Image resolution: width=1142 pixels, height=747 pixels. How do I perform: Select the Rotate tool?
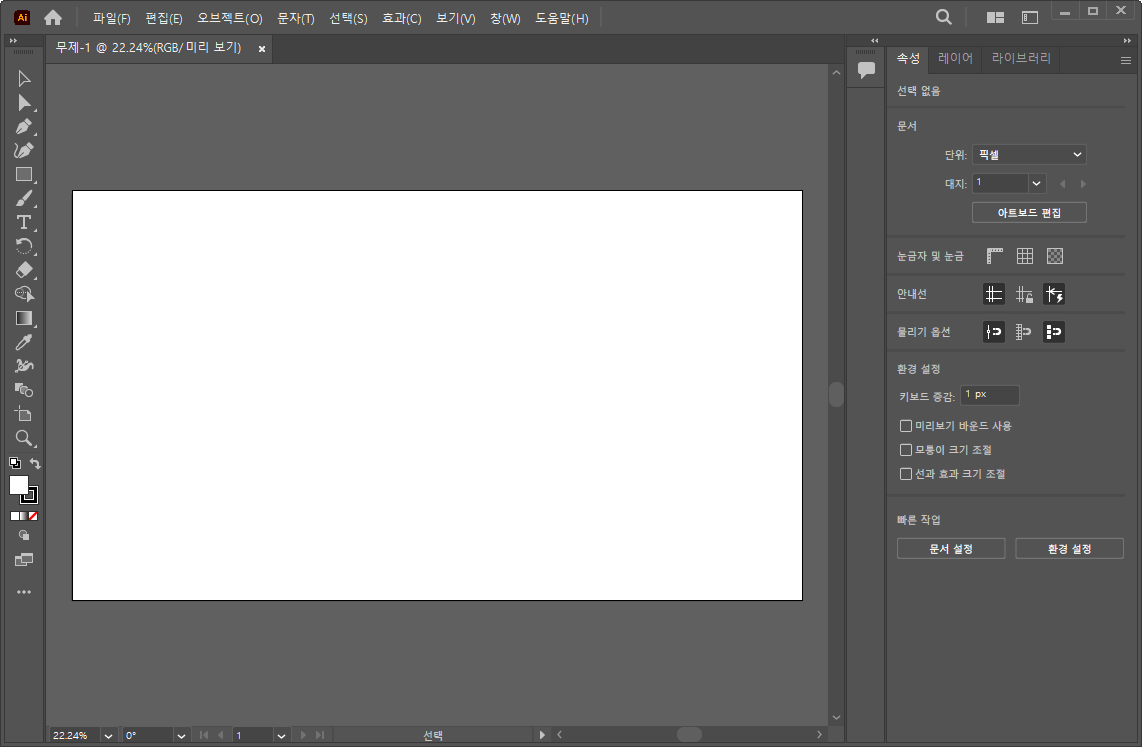(23, 246)
